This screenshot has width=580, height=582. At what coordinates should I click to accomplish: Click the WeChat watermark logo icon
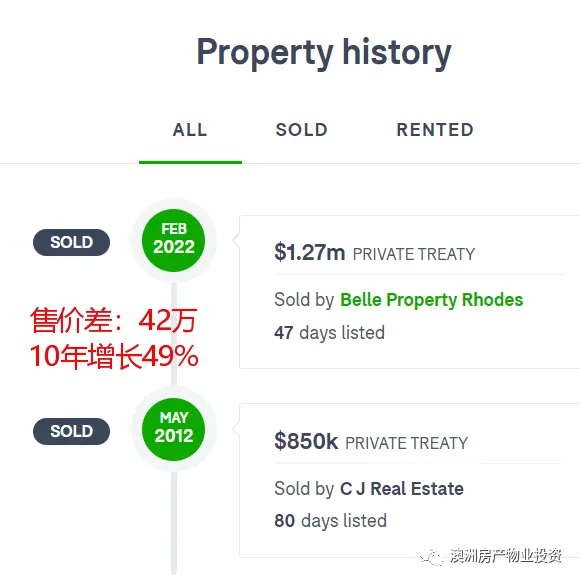coord(432,556)
